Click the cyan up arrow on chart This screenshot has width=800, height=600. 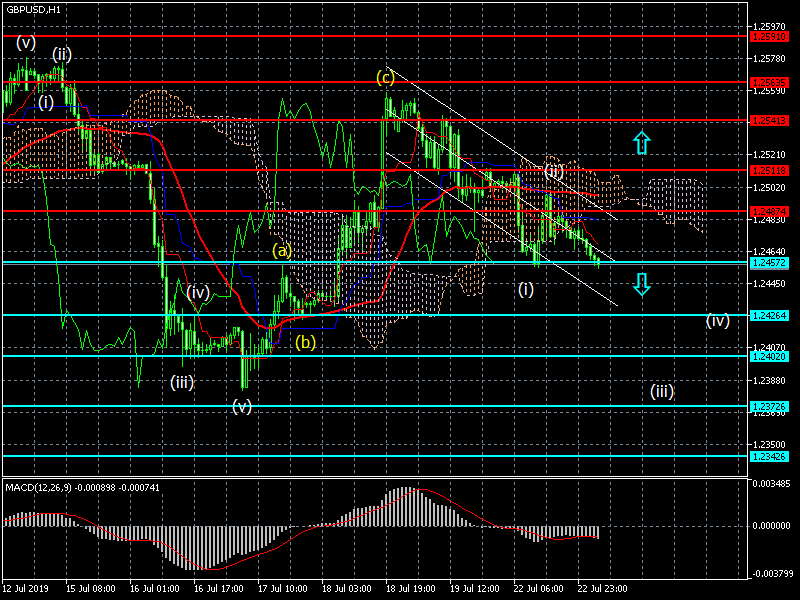[x=642, y=143]
